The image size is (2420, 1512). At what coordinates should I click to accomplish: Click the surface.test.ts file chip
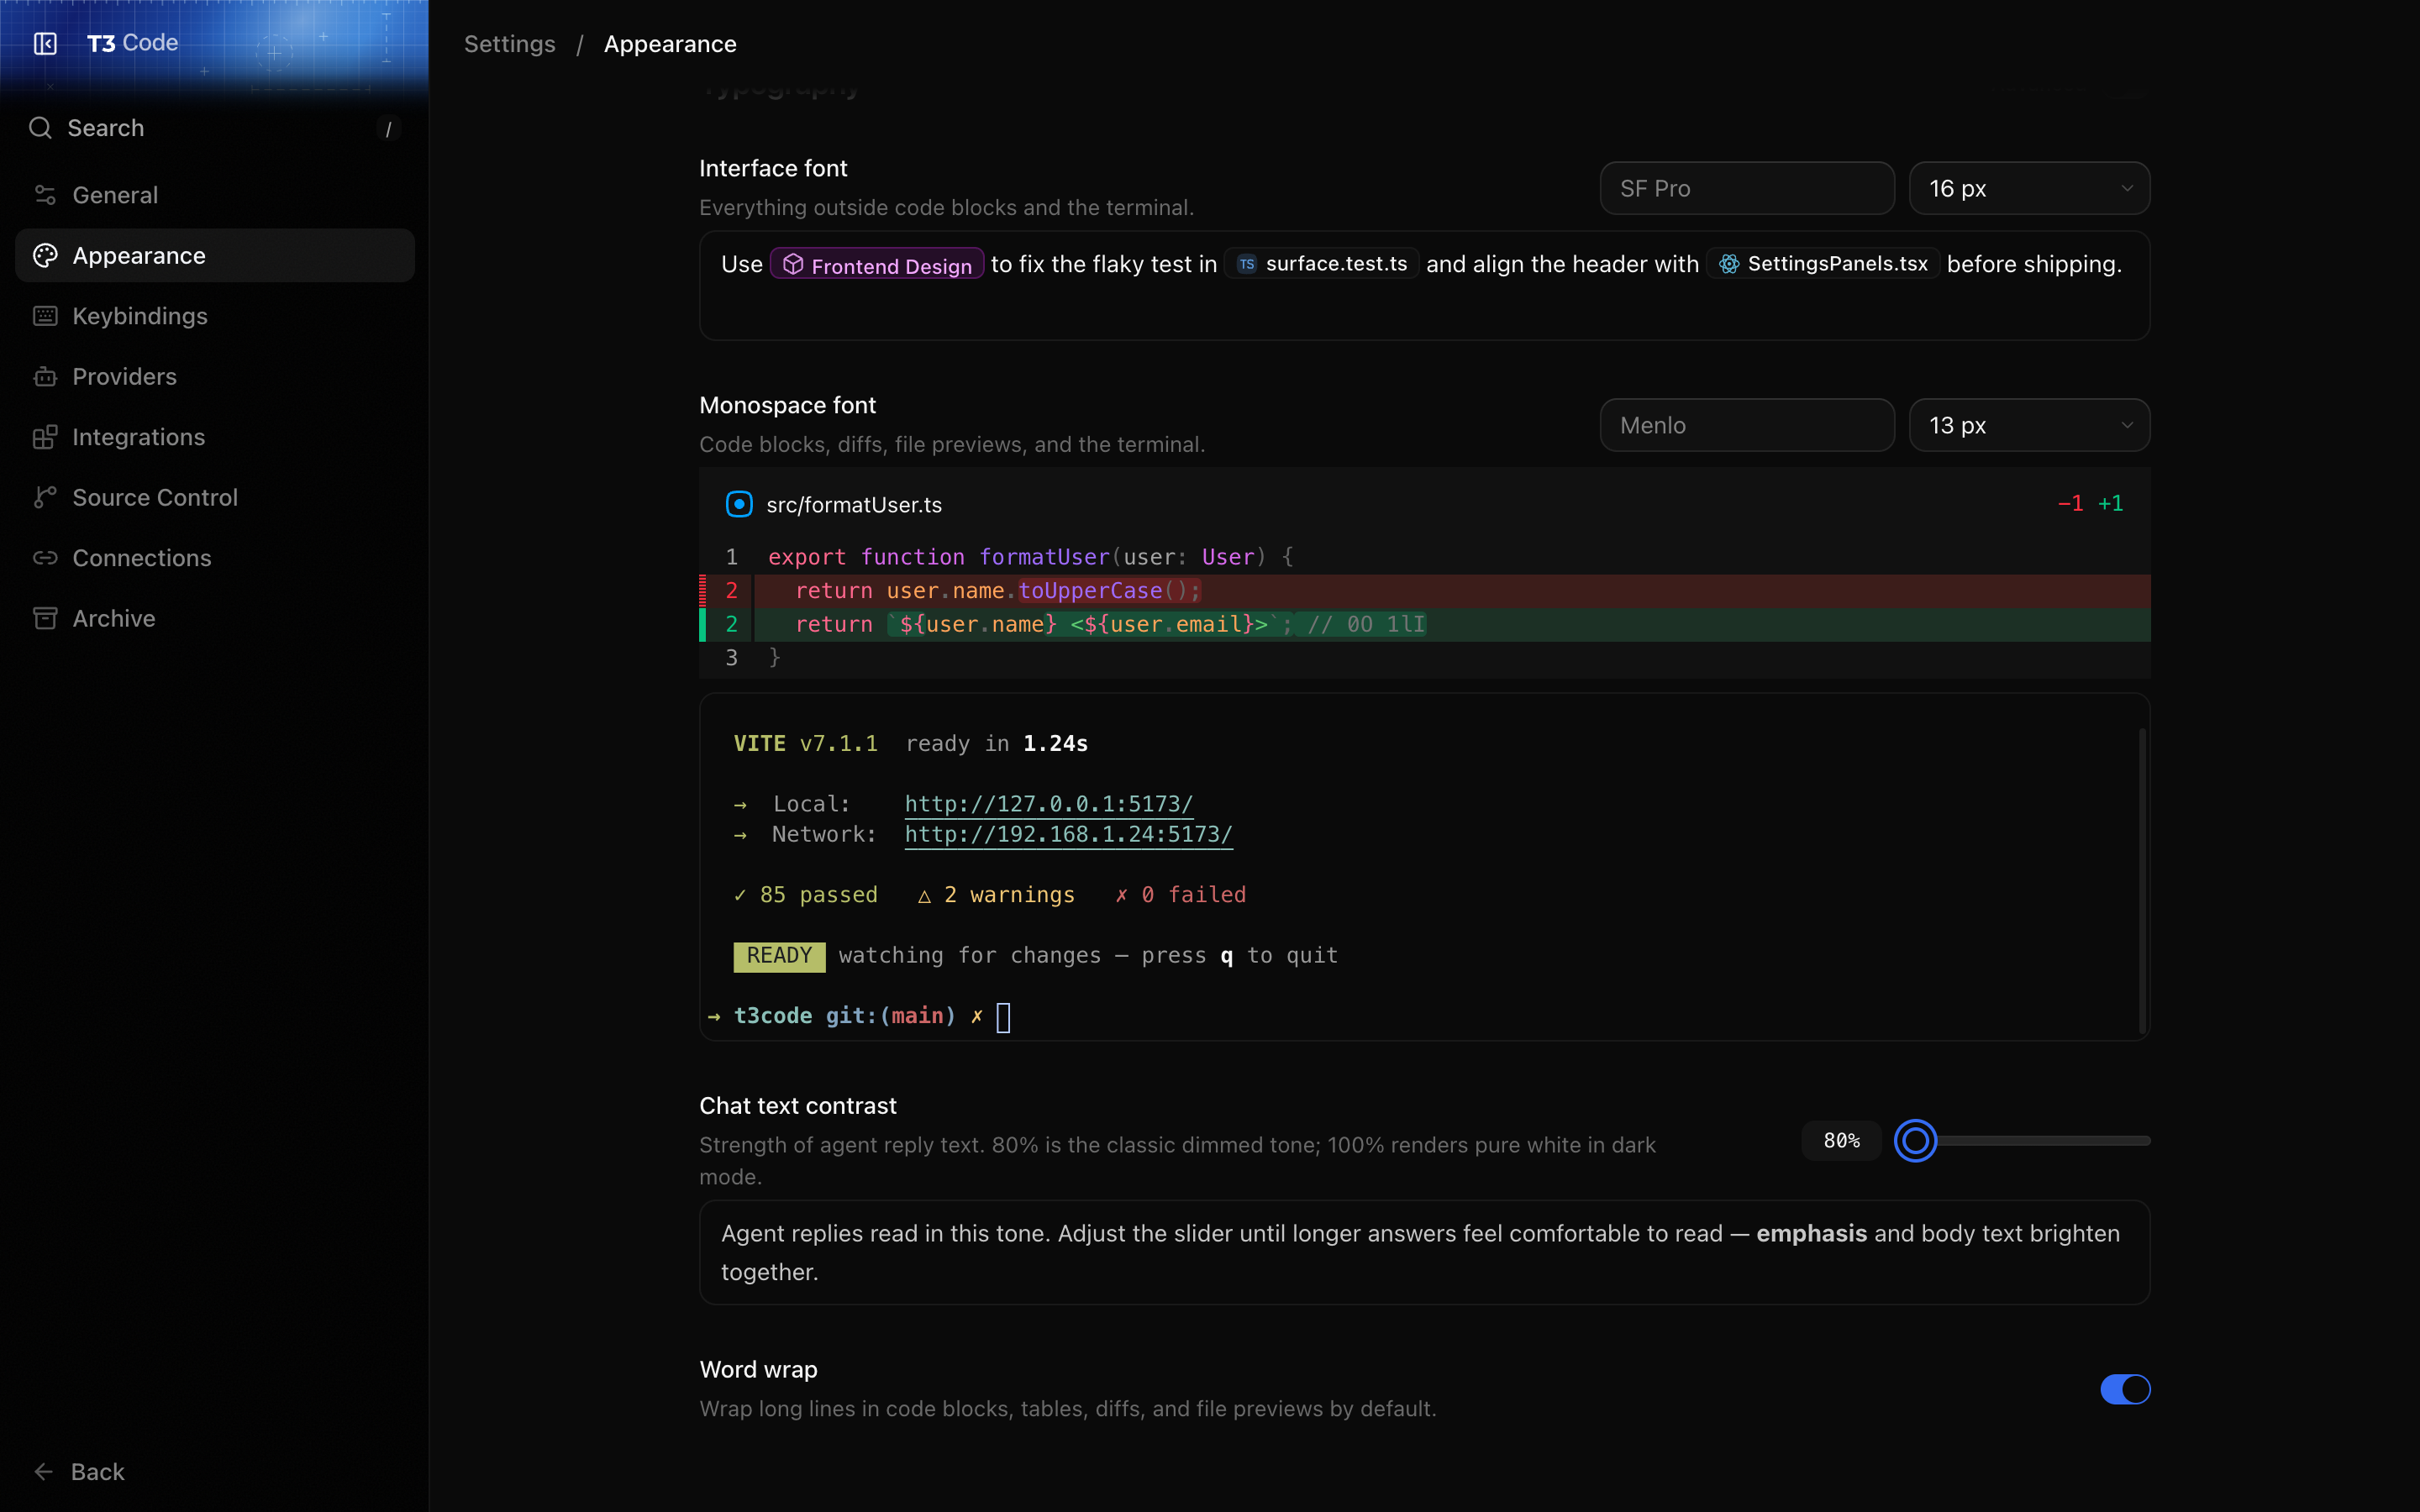click(x=1321, y=264)
